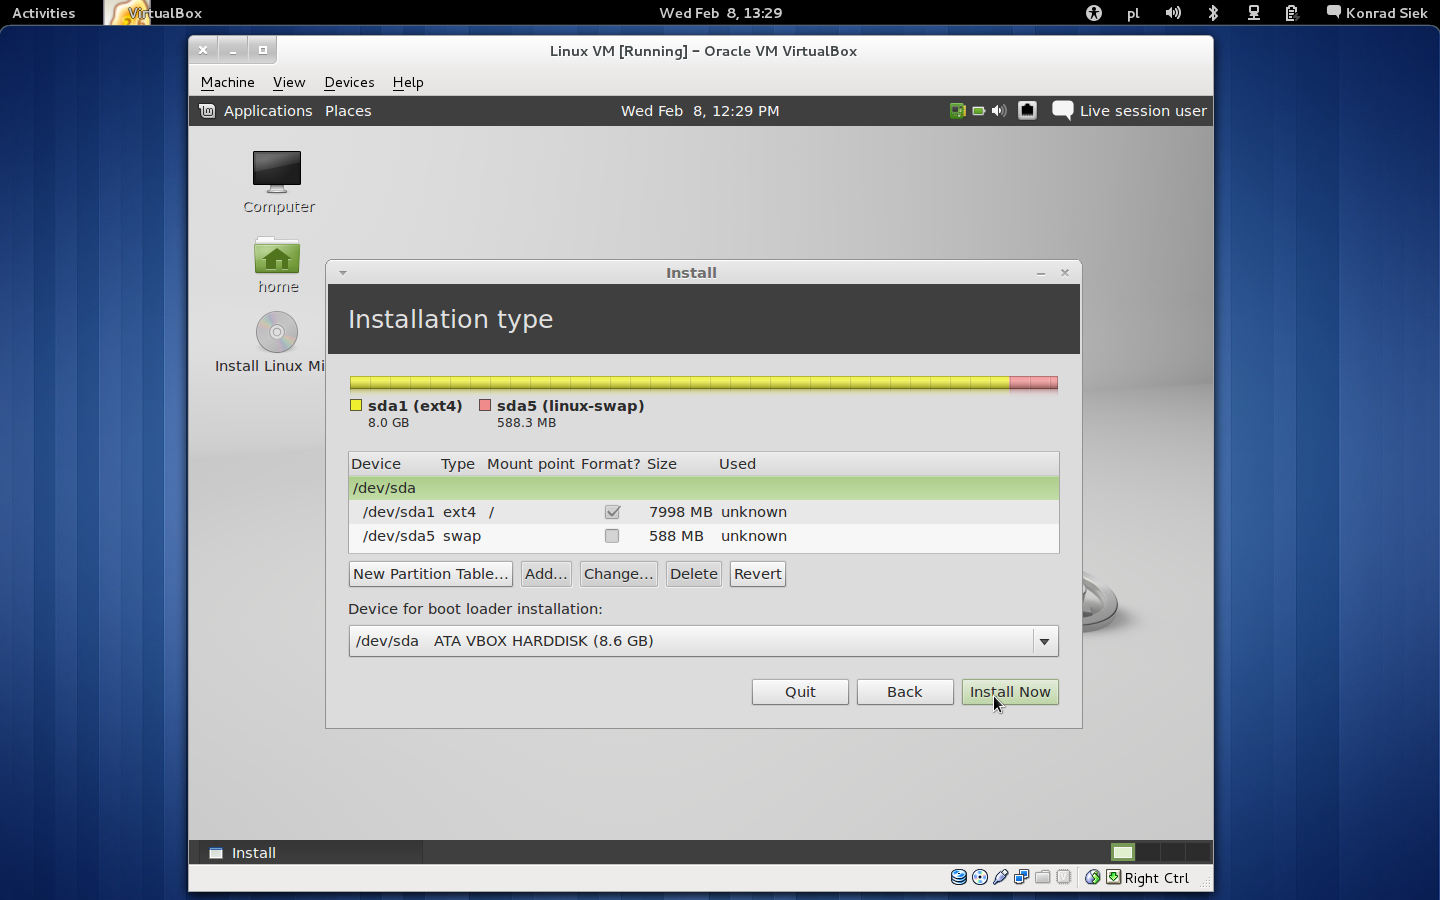Click the host key green arrow icon
The width and height of the screenshot is (1440, 900).
pyautogui.click(x=1113, y=877)
